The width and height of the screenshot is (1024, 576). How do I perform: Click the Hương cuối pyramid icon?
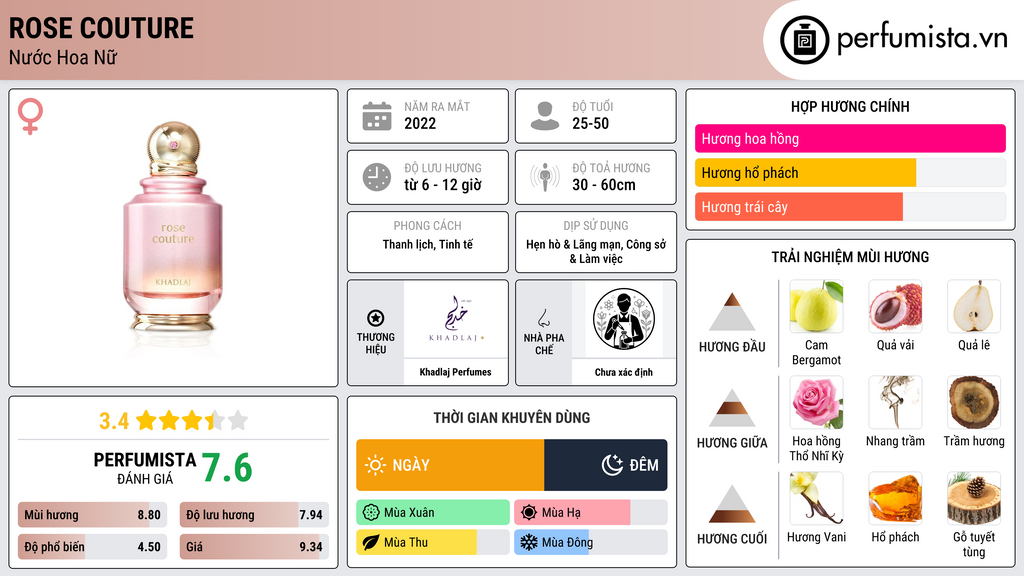coord(732,504)
